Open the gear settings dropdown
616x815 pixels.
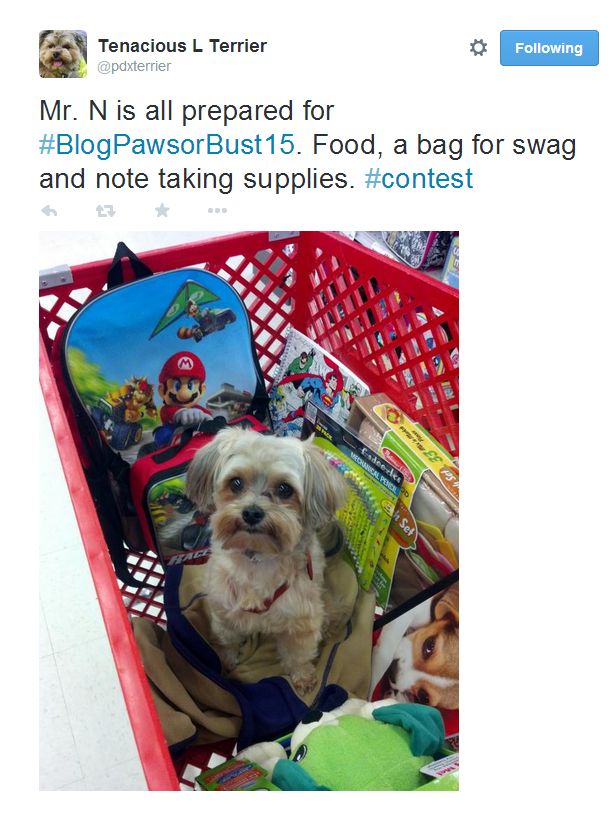(478, 48)
